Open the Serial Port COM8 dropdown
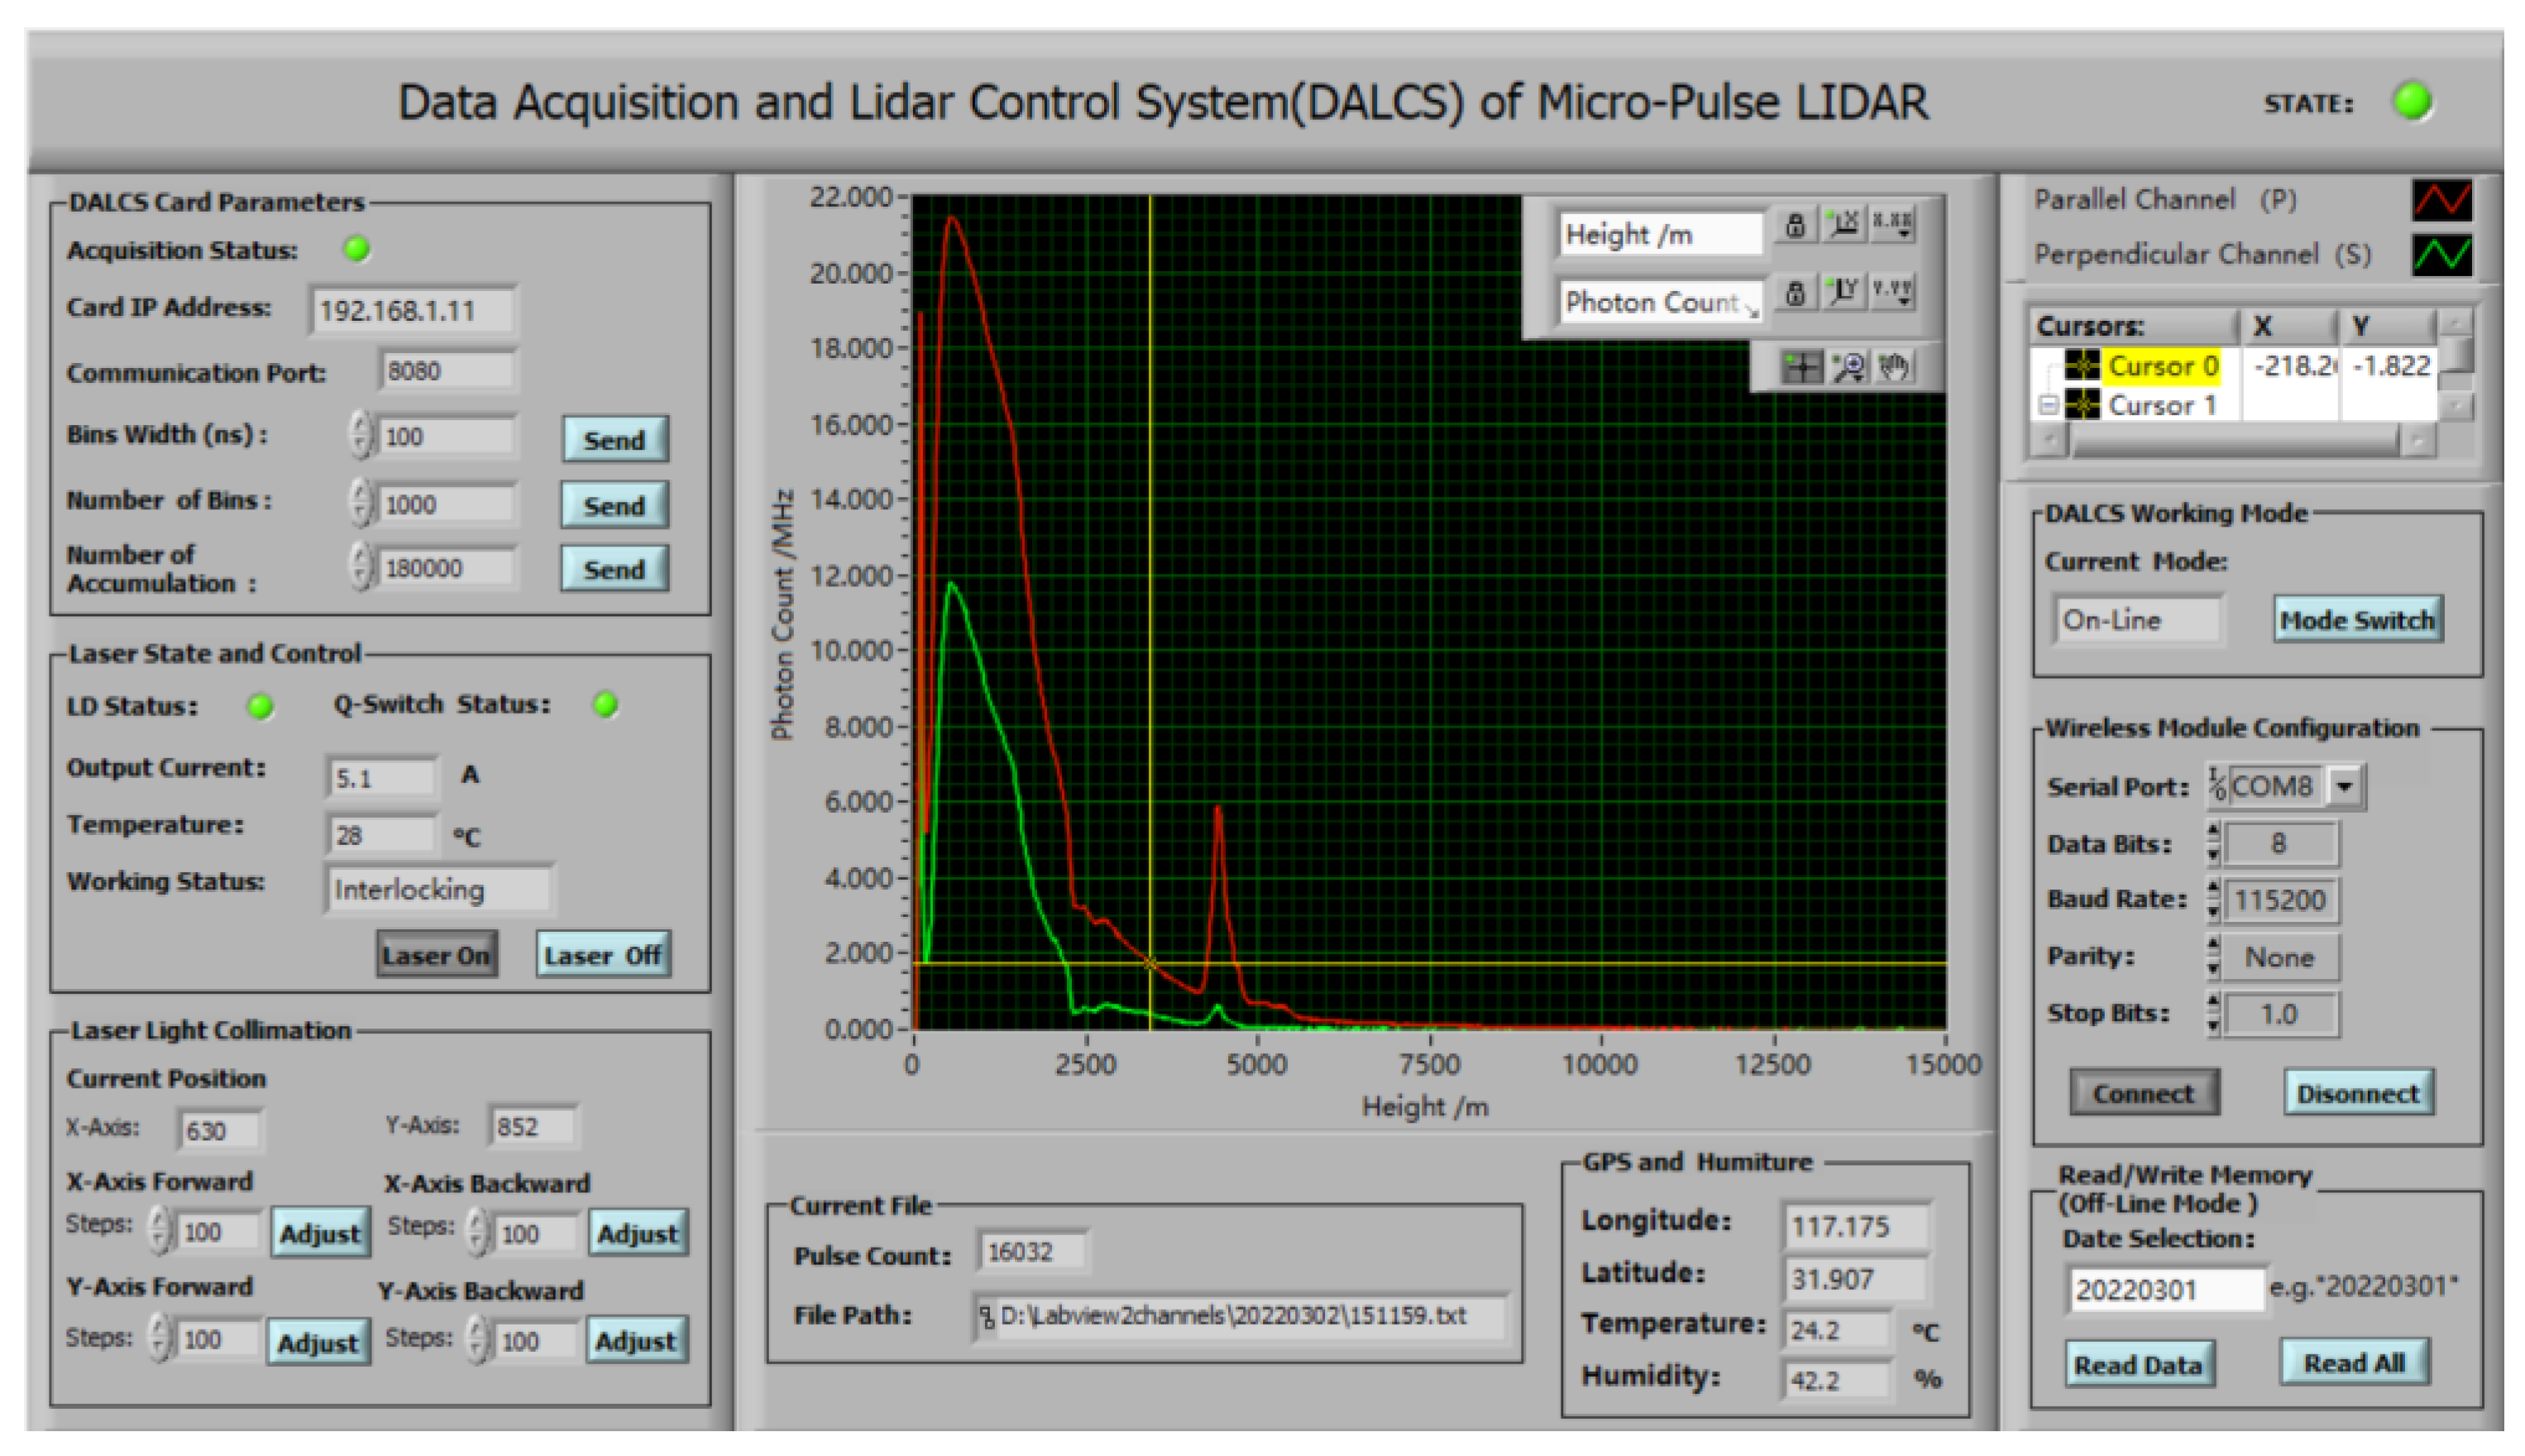Viewport: 2525px width, 1456px height. tap(2344, 786)
